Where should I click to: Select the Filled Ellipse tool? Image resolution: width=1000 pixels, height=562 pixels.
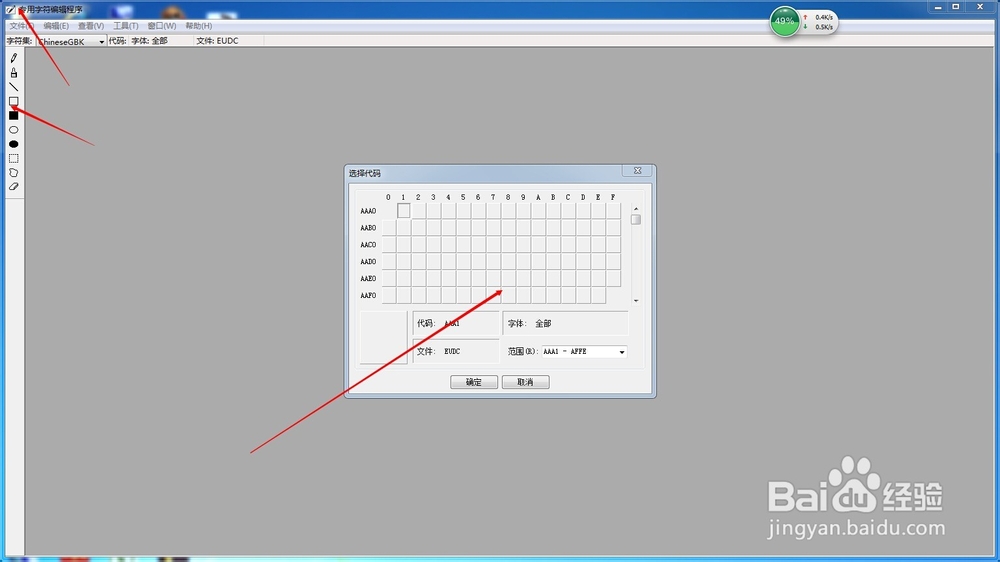pyautogui.click(x=13, y=144)
